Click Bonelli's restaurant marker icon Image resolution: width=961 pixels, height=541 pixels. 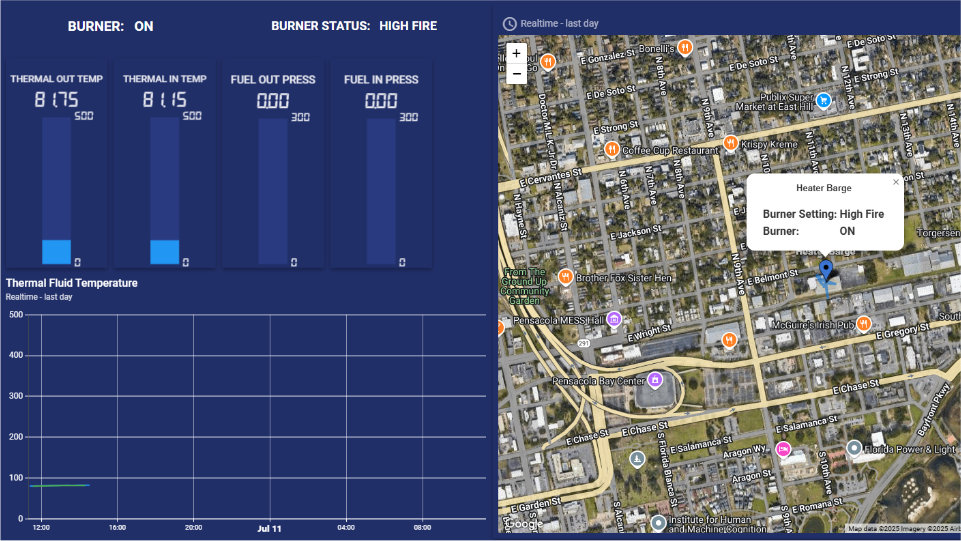pyautogui.click(x=685, y=47)
